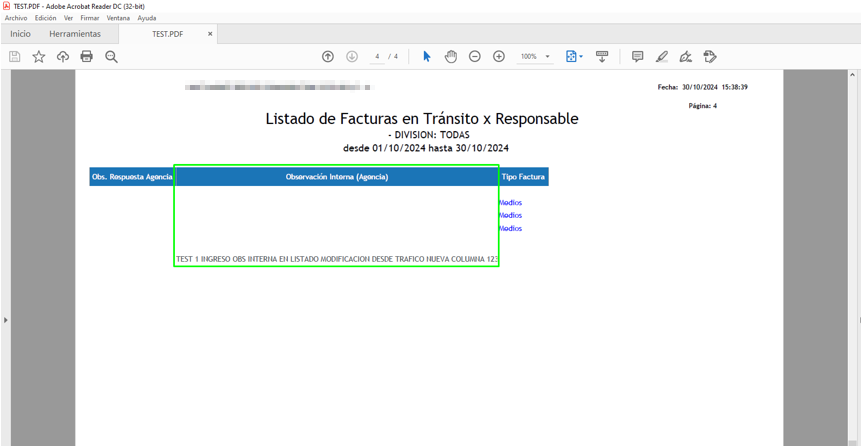This screenshot has height=446, width=864.
Task: Select the Highlight text pen tool
Action: (x=662, y=57)
